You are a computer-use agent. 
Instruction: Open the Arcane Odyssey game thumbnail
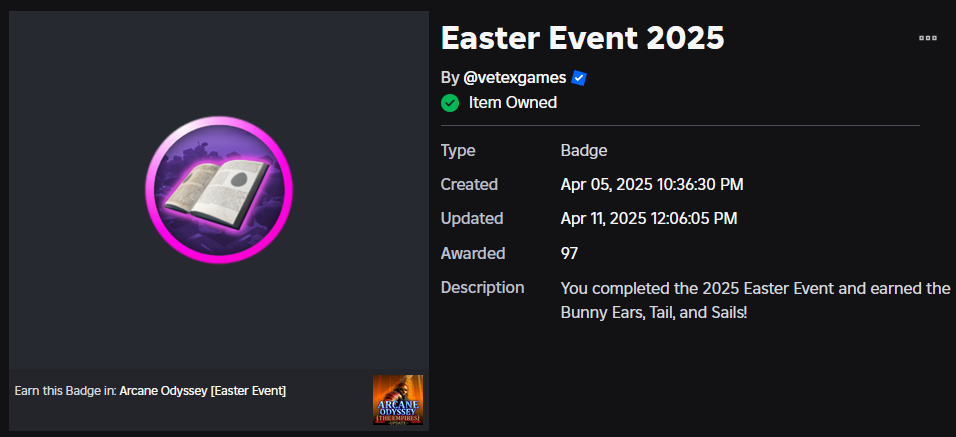click(x=398, y=400)
